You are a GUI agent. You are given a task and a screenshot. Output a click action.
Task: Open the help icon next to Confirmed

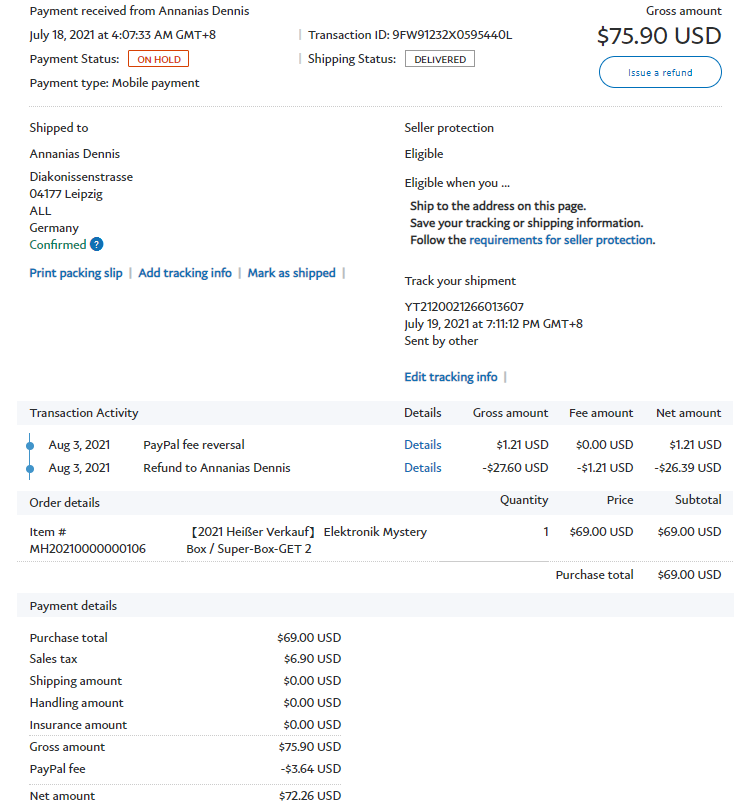pos(97,245)
